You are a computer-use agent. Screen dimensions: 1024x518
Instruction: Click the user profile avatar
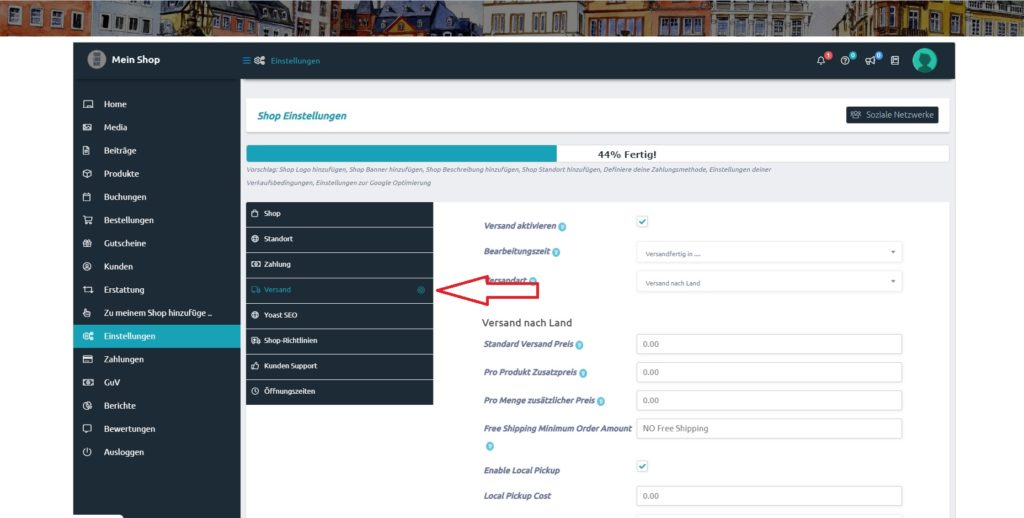[x=924, y=60]
